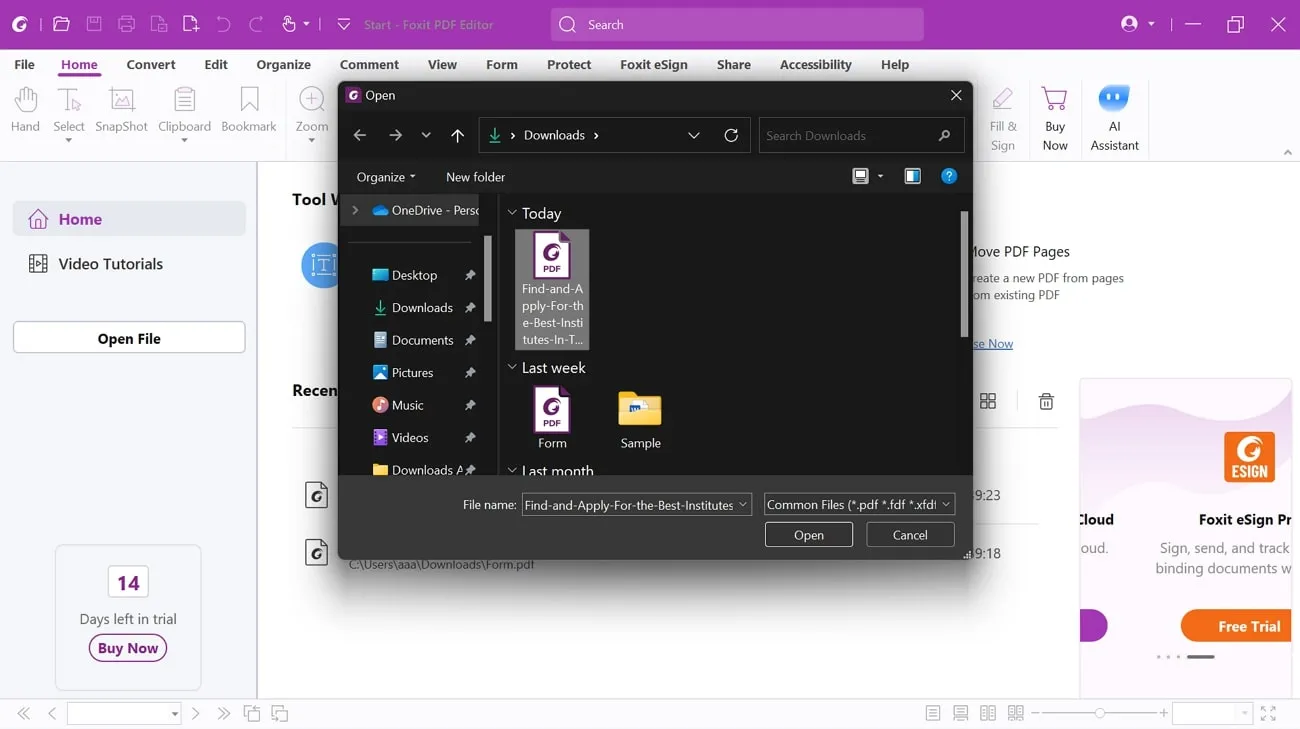Image resolution: width=1300 pixels, height=729 pixels.
Task: Click the Bookmark tool in ribbon
Action: tap(249, 110)
